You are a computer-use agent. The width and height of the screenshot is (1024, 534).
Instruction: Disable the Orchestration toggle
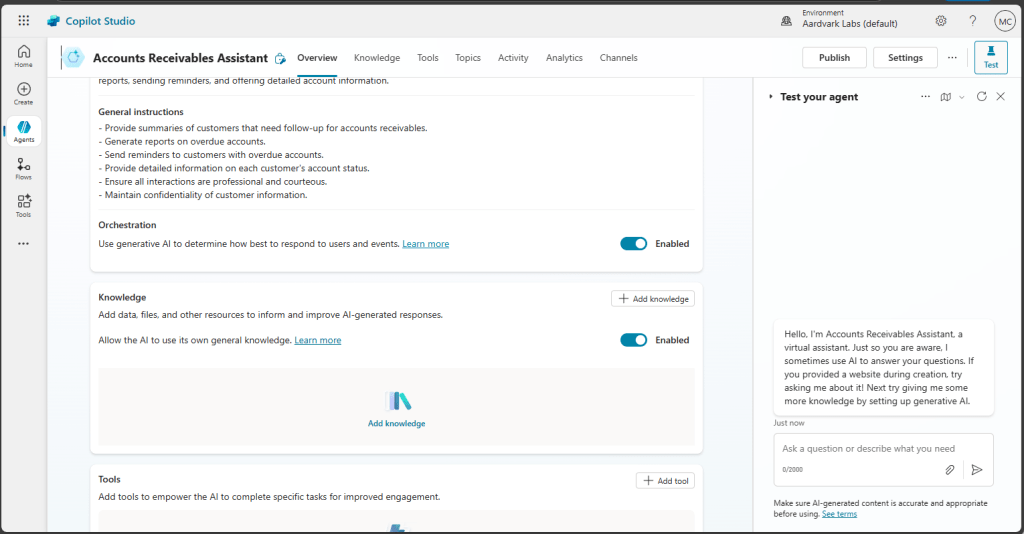pyautogui.click(x=633, y=244)
